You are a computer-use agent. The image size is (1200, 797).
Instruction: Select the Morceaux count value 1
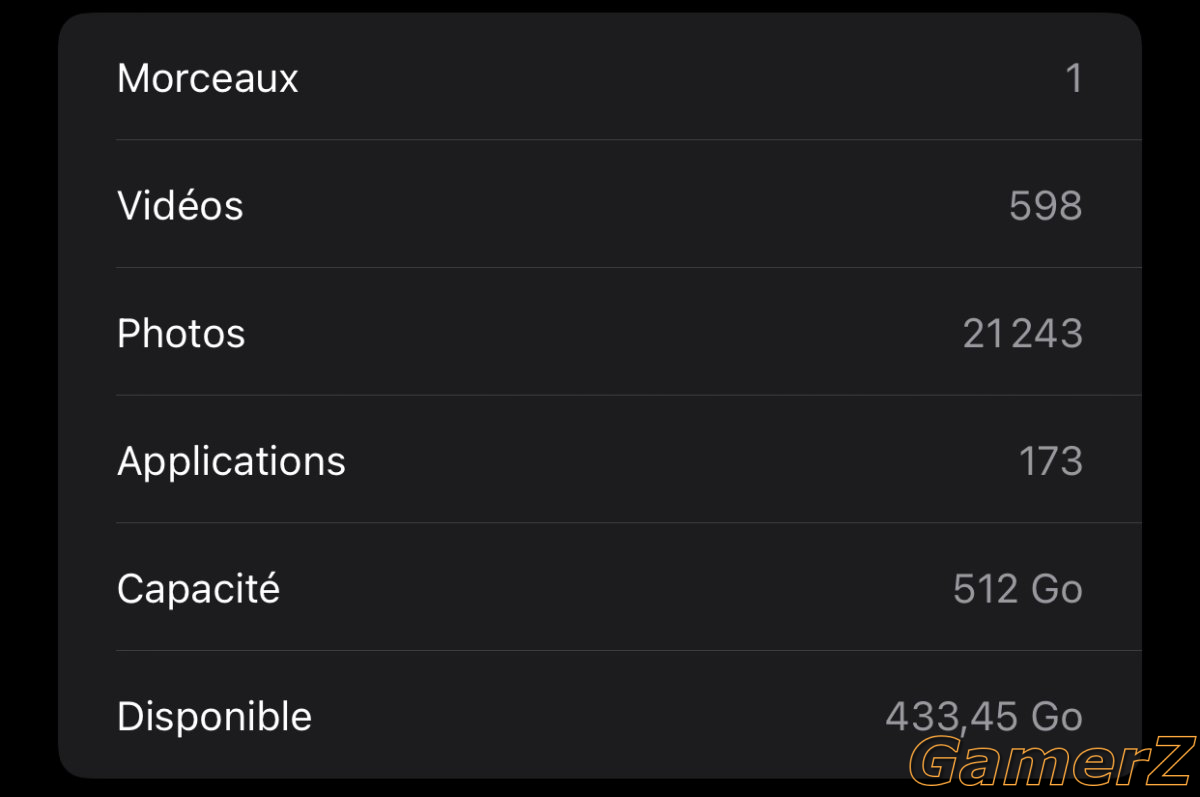[x=1074, y=78]
